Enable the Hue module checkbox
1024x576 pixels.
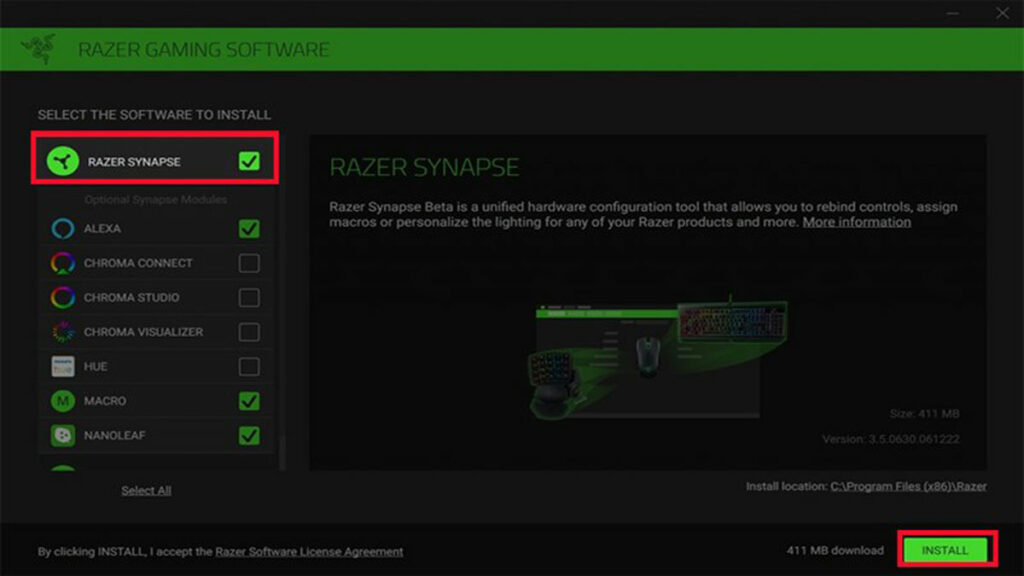point(247,366)
